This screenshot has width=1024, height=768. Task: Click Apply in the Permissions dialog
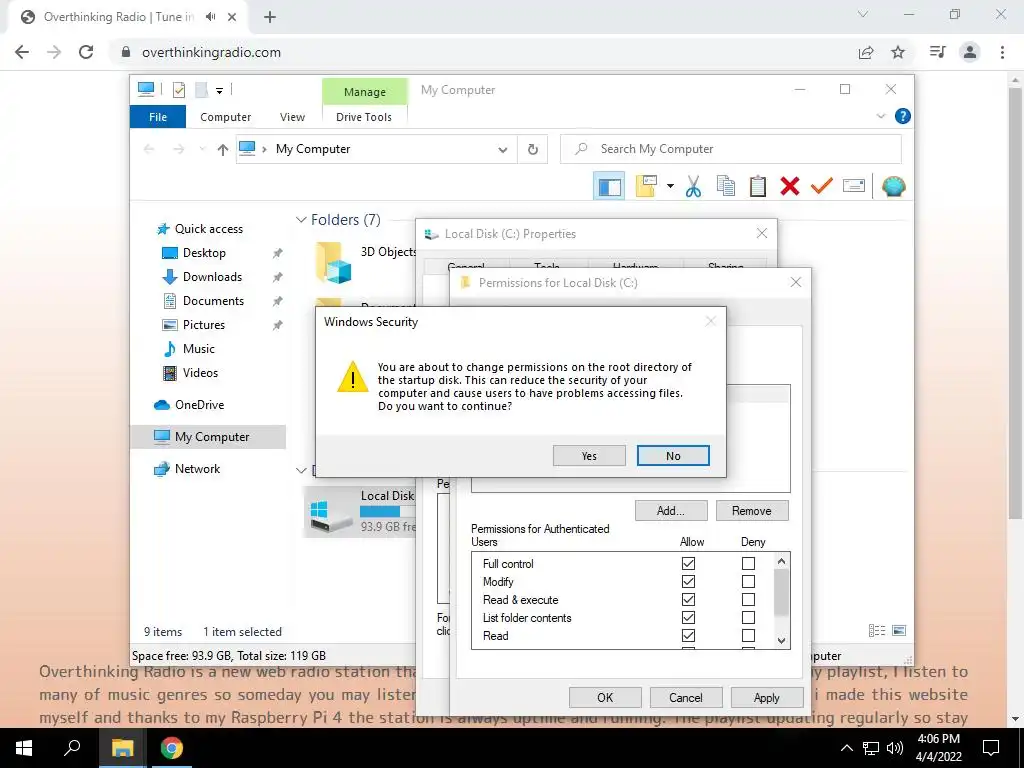[x=767, y=697]
